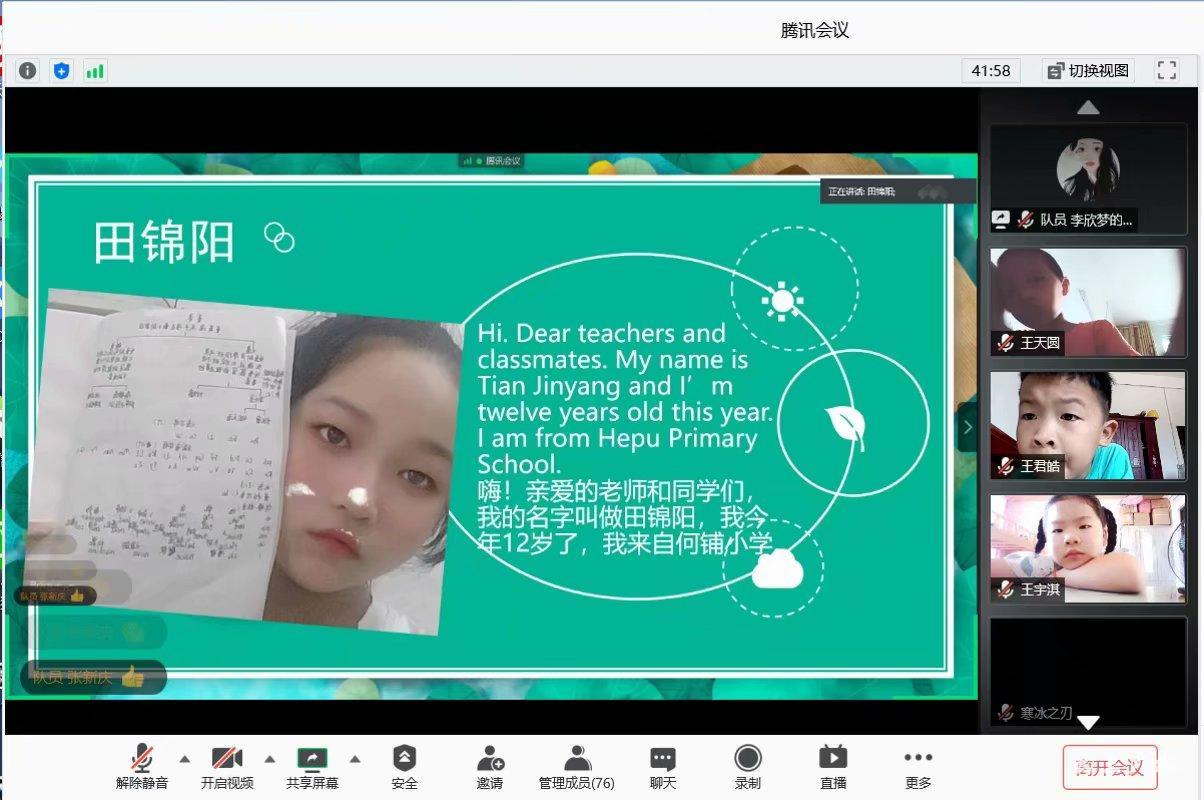Screen dimensions: 1204x800
Task: Toggle 解除静音 microphone unmute
Action: click(x=142, y=767)
